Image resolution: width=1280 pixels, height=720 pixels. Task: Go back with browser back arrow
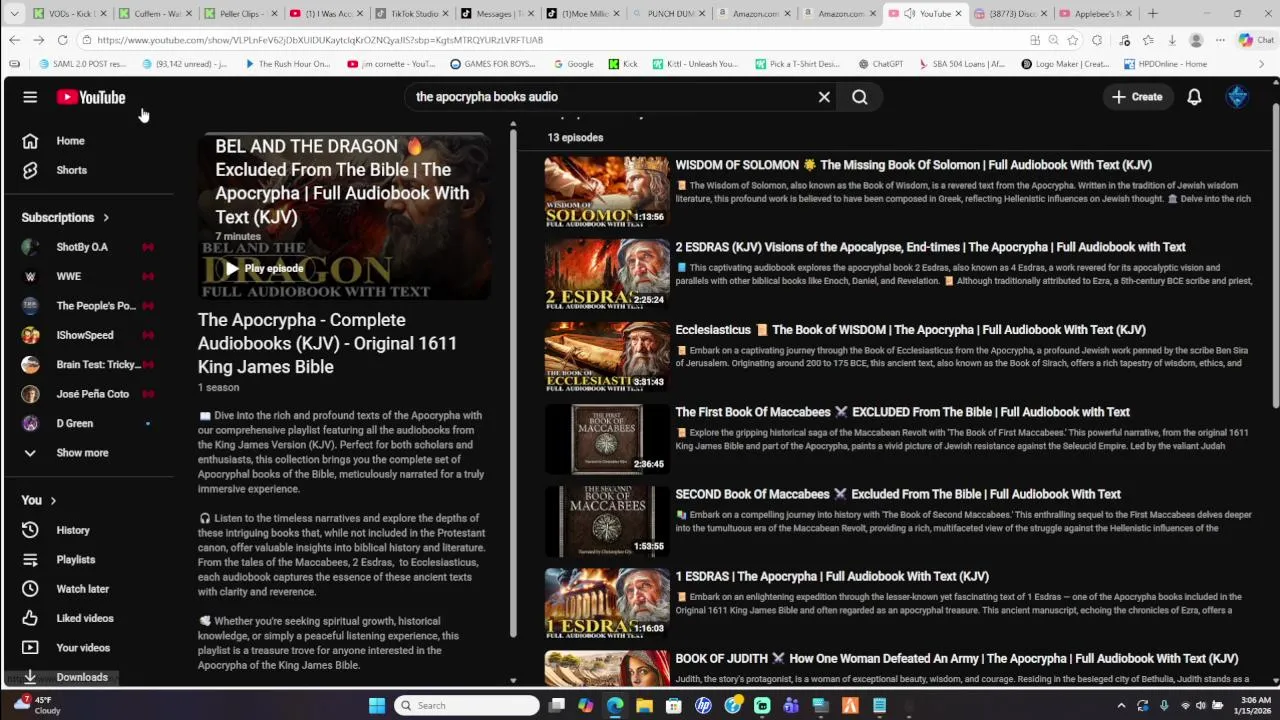click(14, 40)
